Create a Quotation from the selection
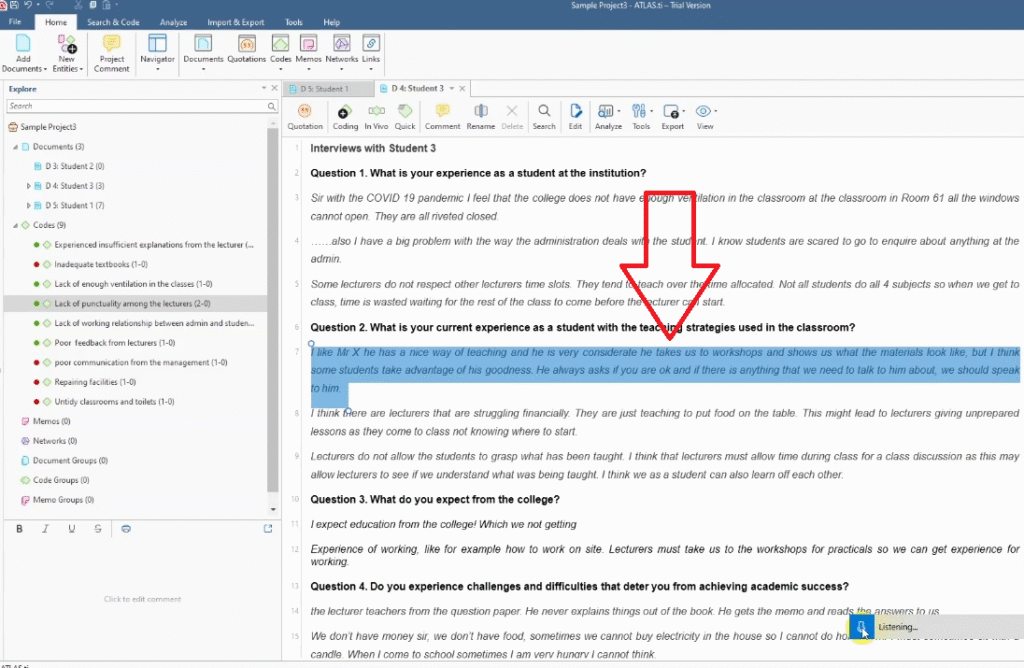 click(x=305, y=117)
